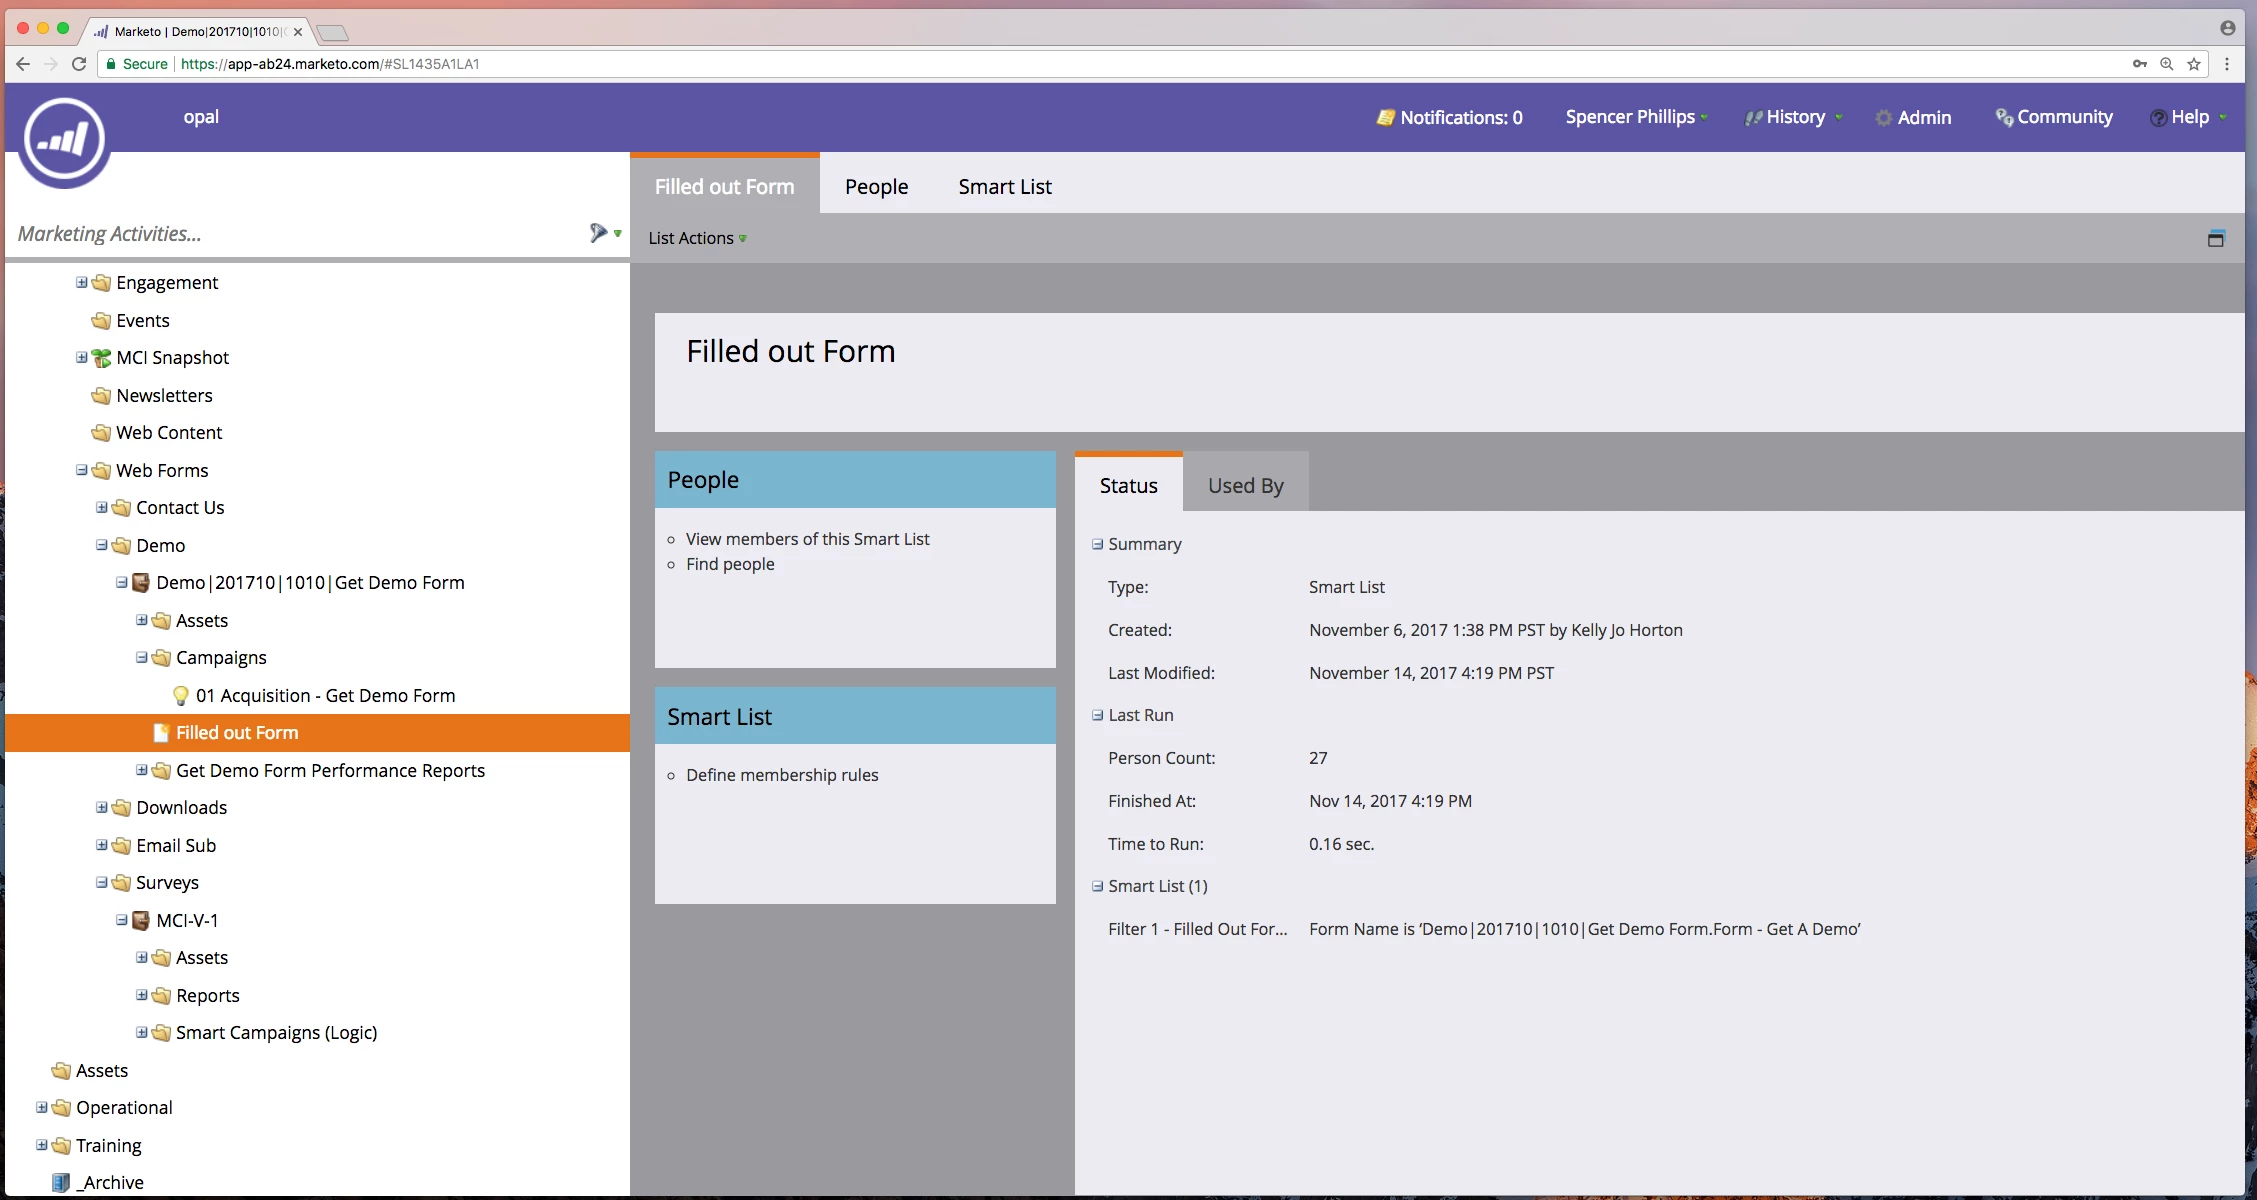2257x1200 pixels.
Task: Collapse the Summary section toggle
Action: click(1097, 544)
